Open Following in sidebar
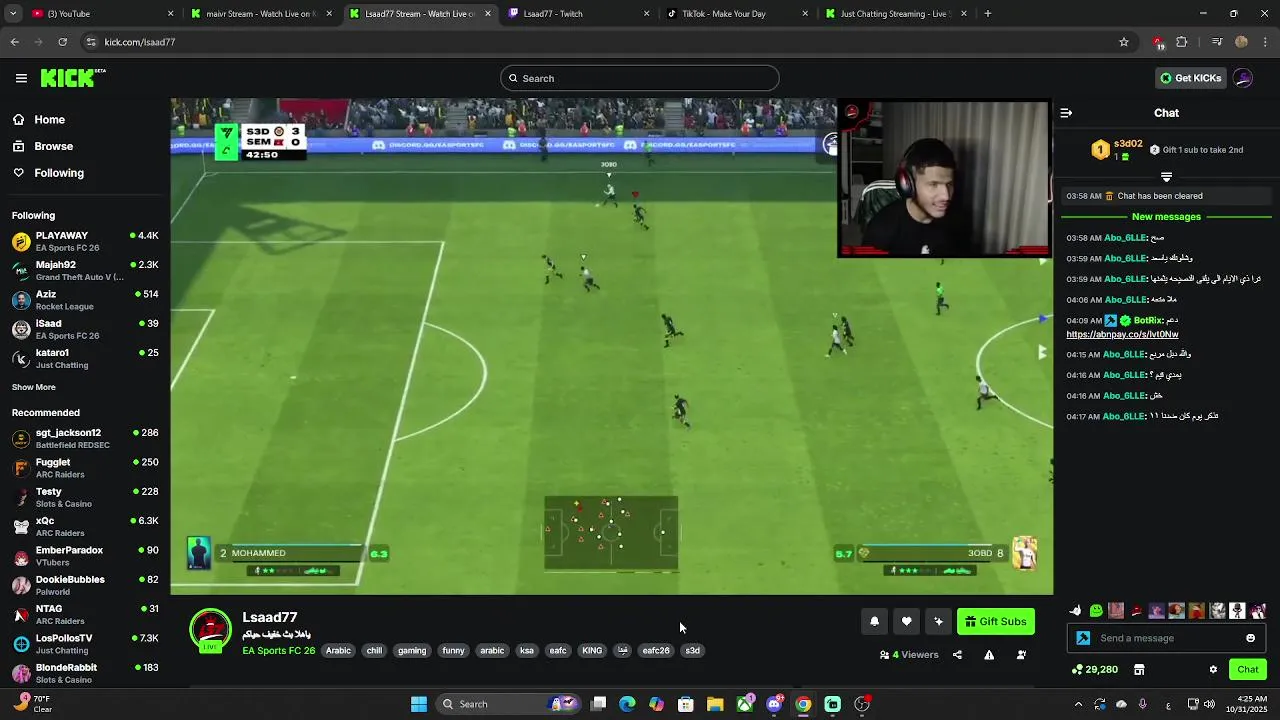Viewport: 1280px width, 720px height. click(59, 173)
